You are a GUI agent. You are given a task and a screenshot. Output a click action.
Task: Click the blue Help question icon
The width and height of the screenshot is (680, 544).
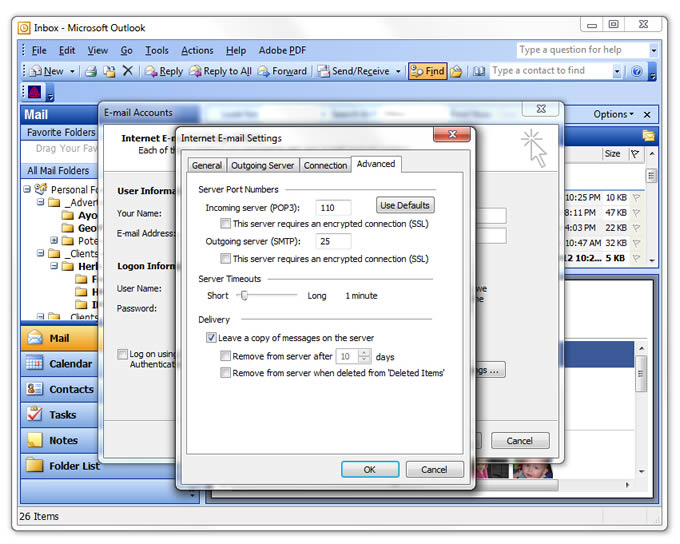[636, 71]
